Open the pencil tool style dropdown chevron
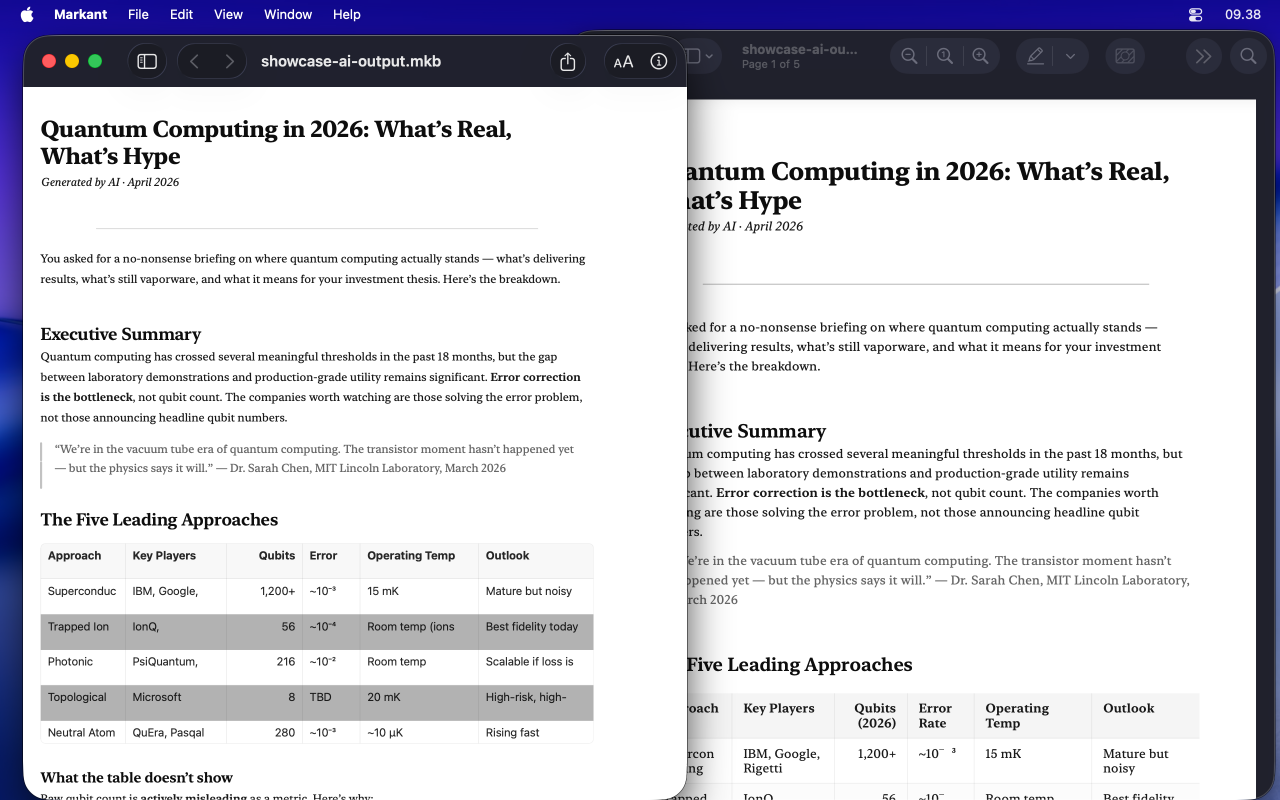 [x=1070, y=56]
